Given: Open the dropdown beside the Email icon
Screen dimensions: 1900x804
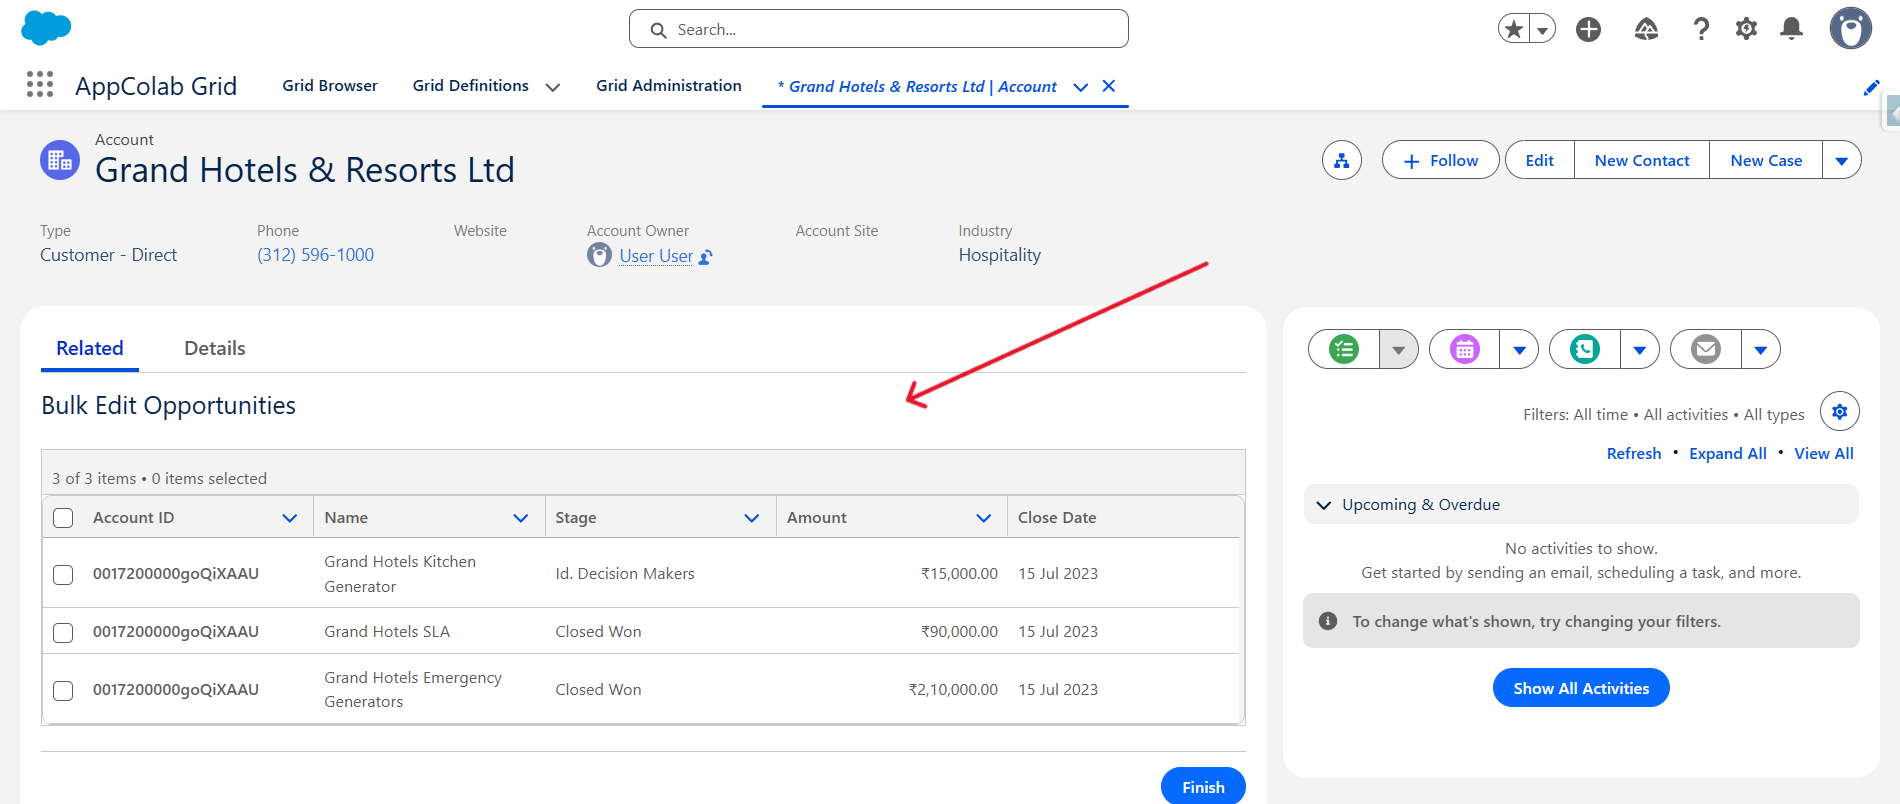Looking at the screenshot, I should tap(1761, 349).
